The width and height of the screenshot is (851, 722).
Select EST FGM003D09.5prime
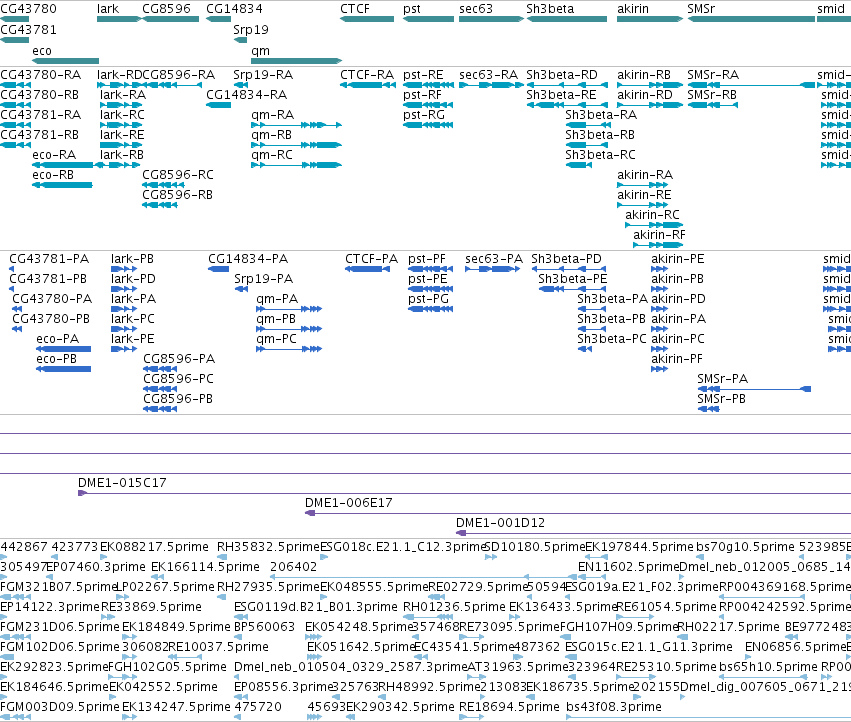click(x=60, y=707)
